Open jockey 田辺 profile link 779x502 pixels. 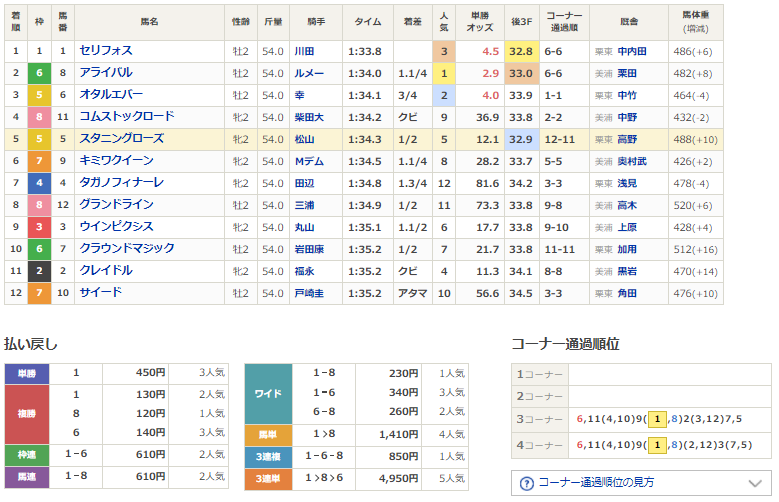point(304,183)
